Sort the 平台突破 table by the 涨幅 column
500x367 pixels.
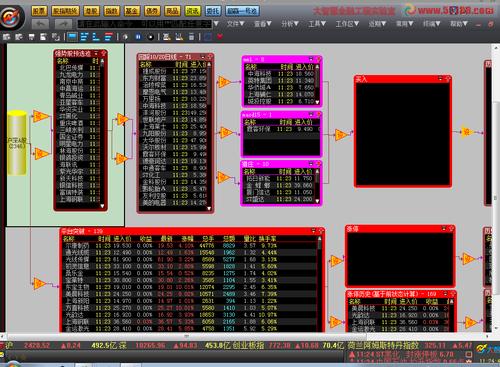(x=187, y=239)
